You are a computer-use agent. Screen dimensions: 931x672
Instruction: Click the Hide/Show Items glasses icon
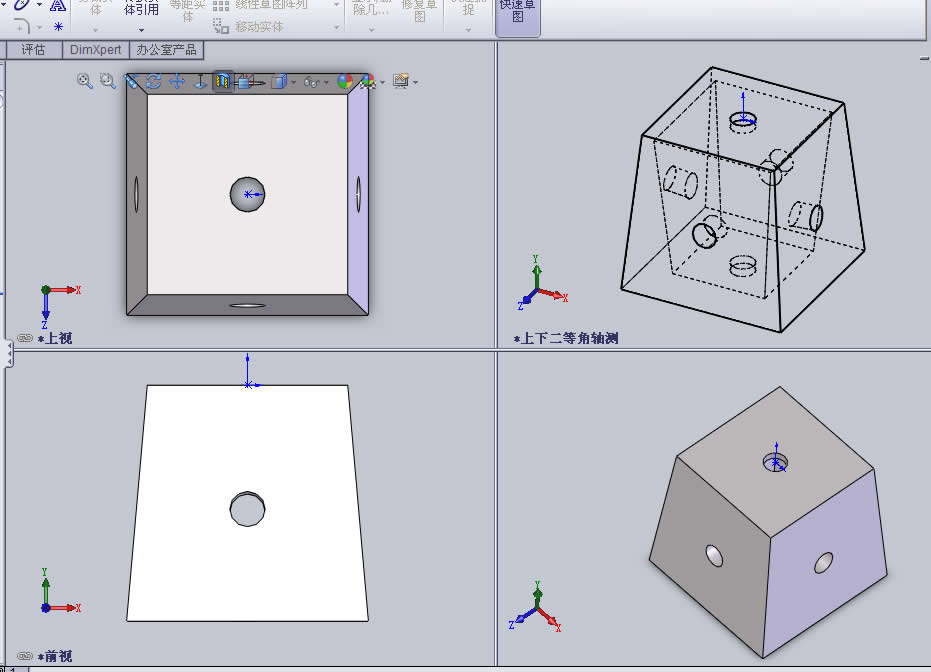312,82
